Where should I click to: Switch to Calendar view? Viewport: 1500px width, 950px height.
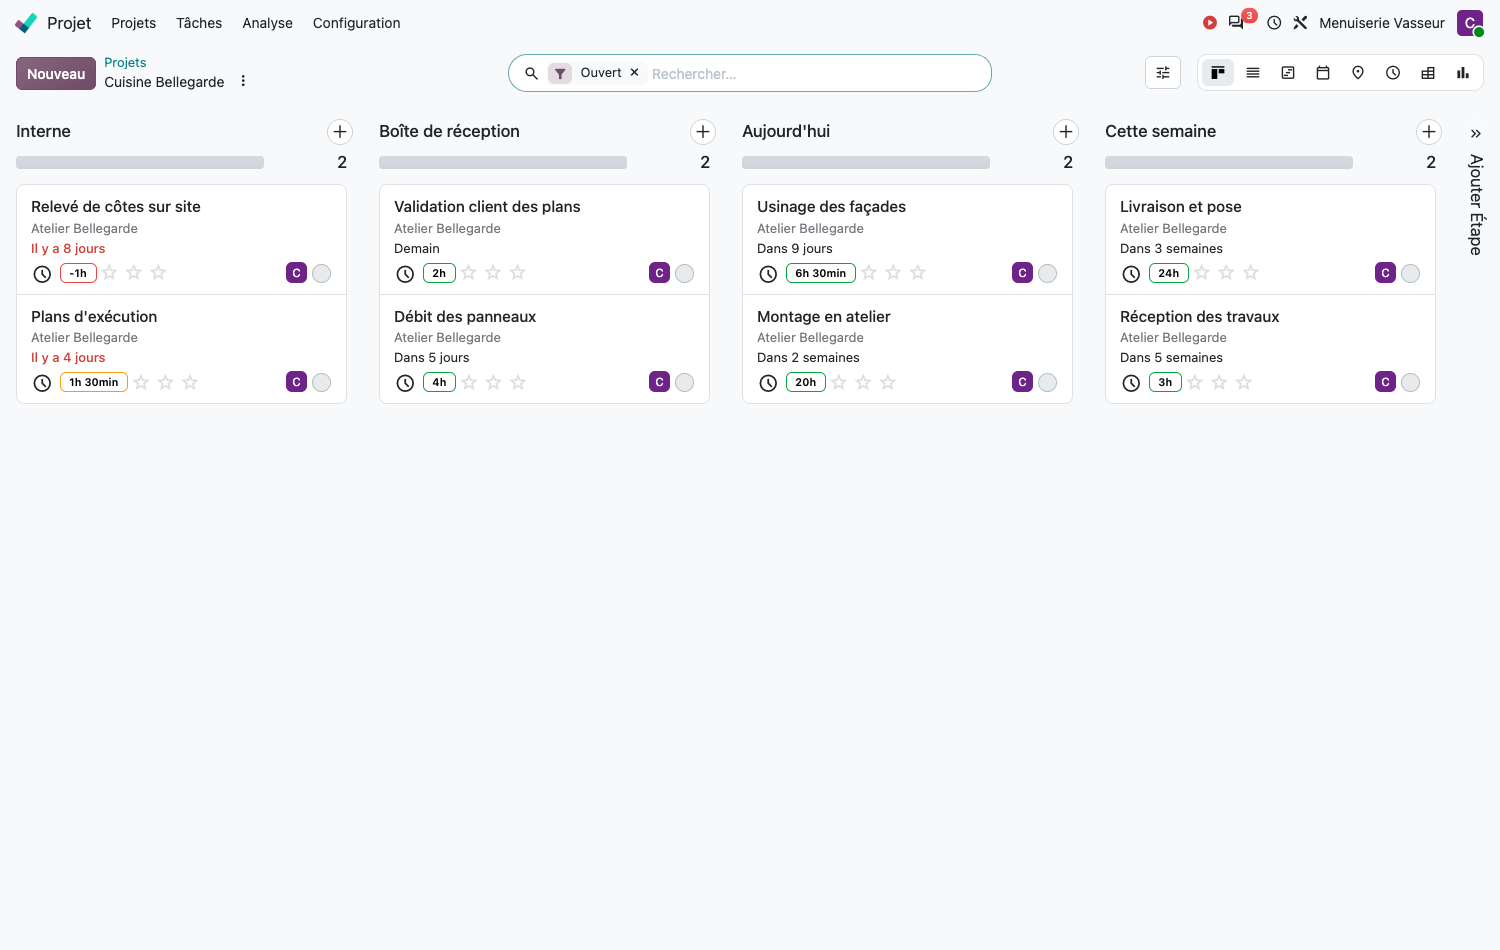pos(1323,73)
